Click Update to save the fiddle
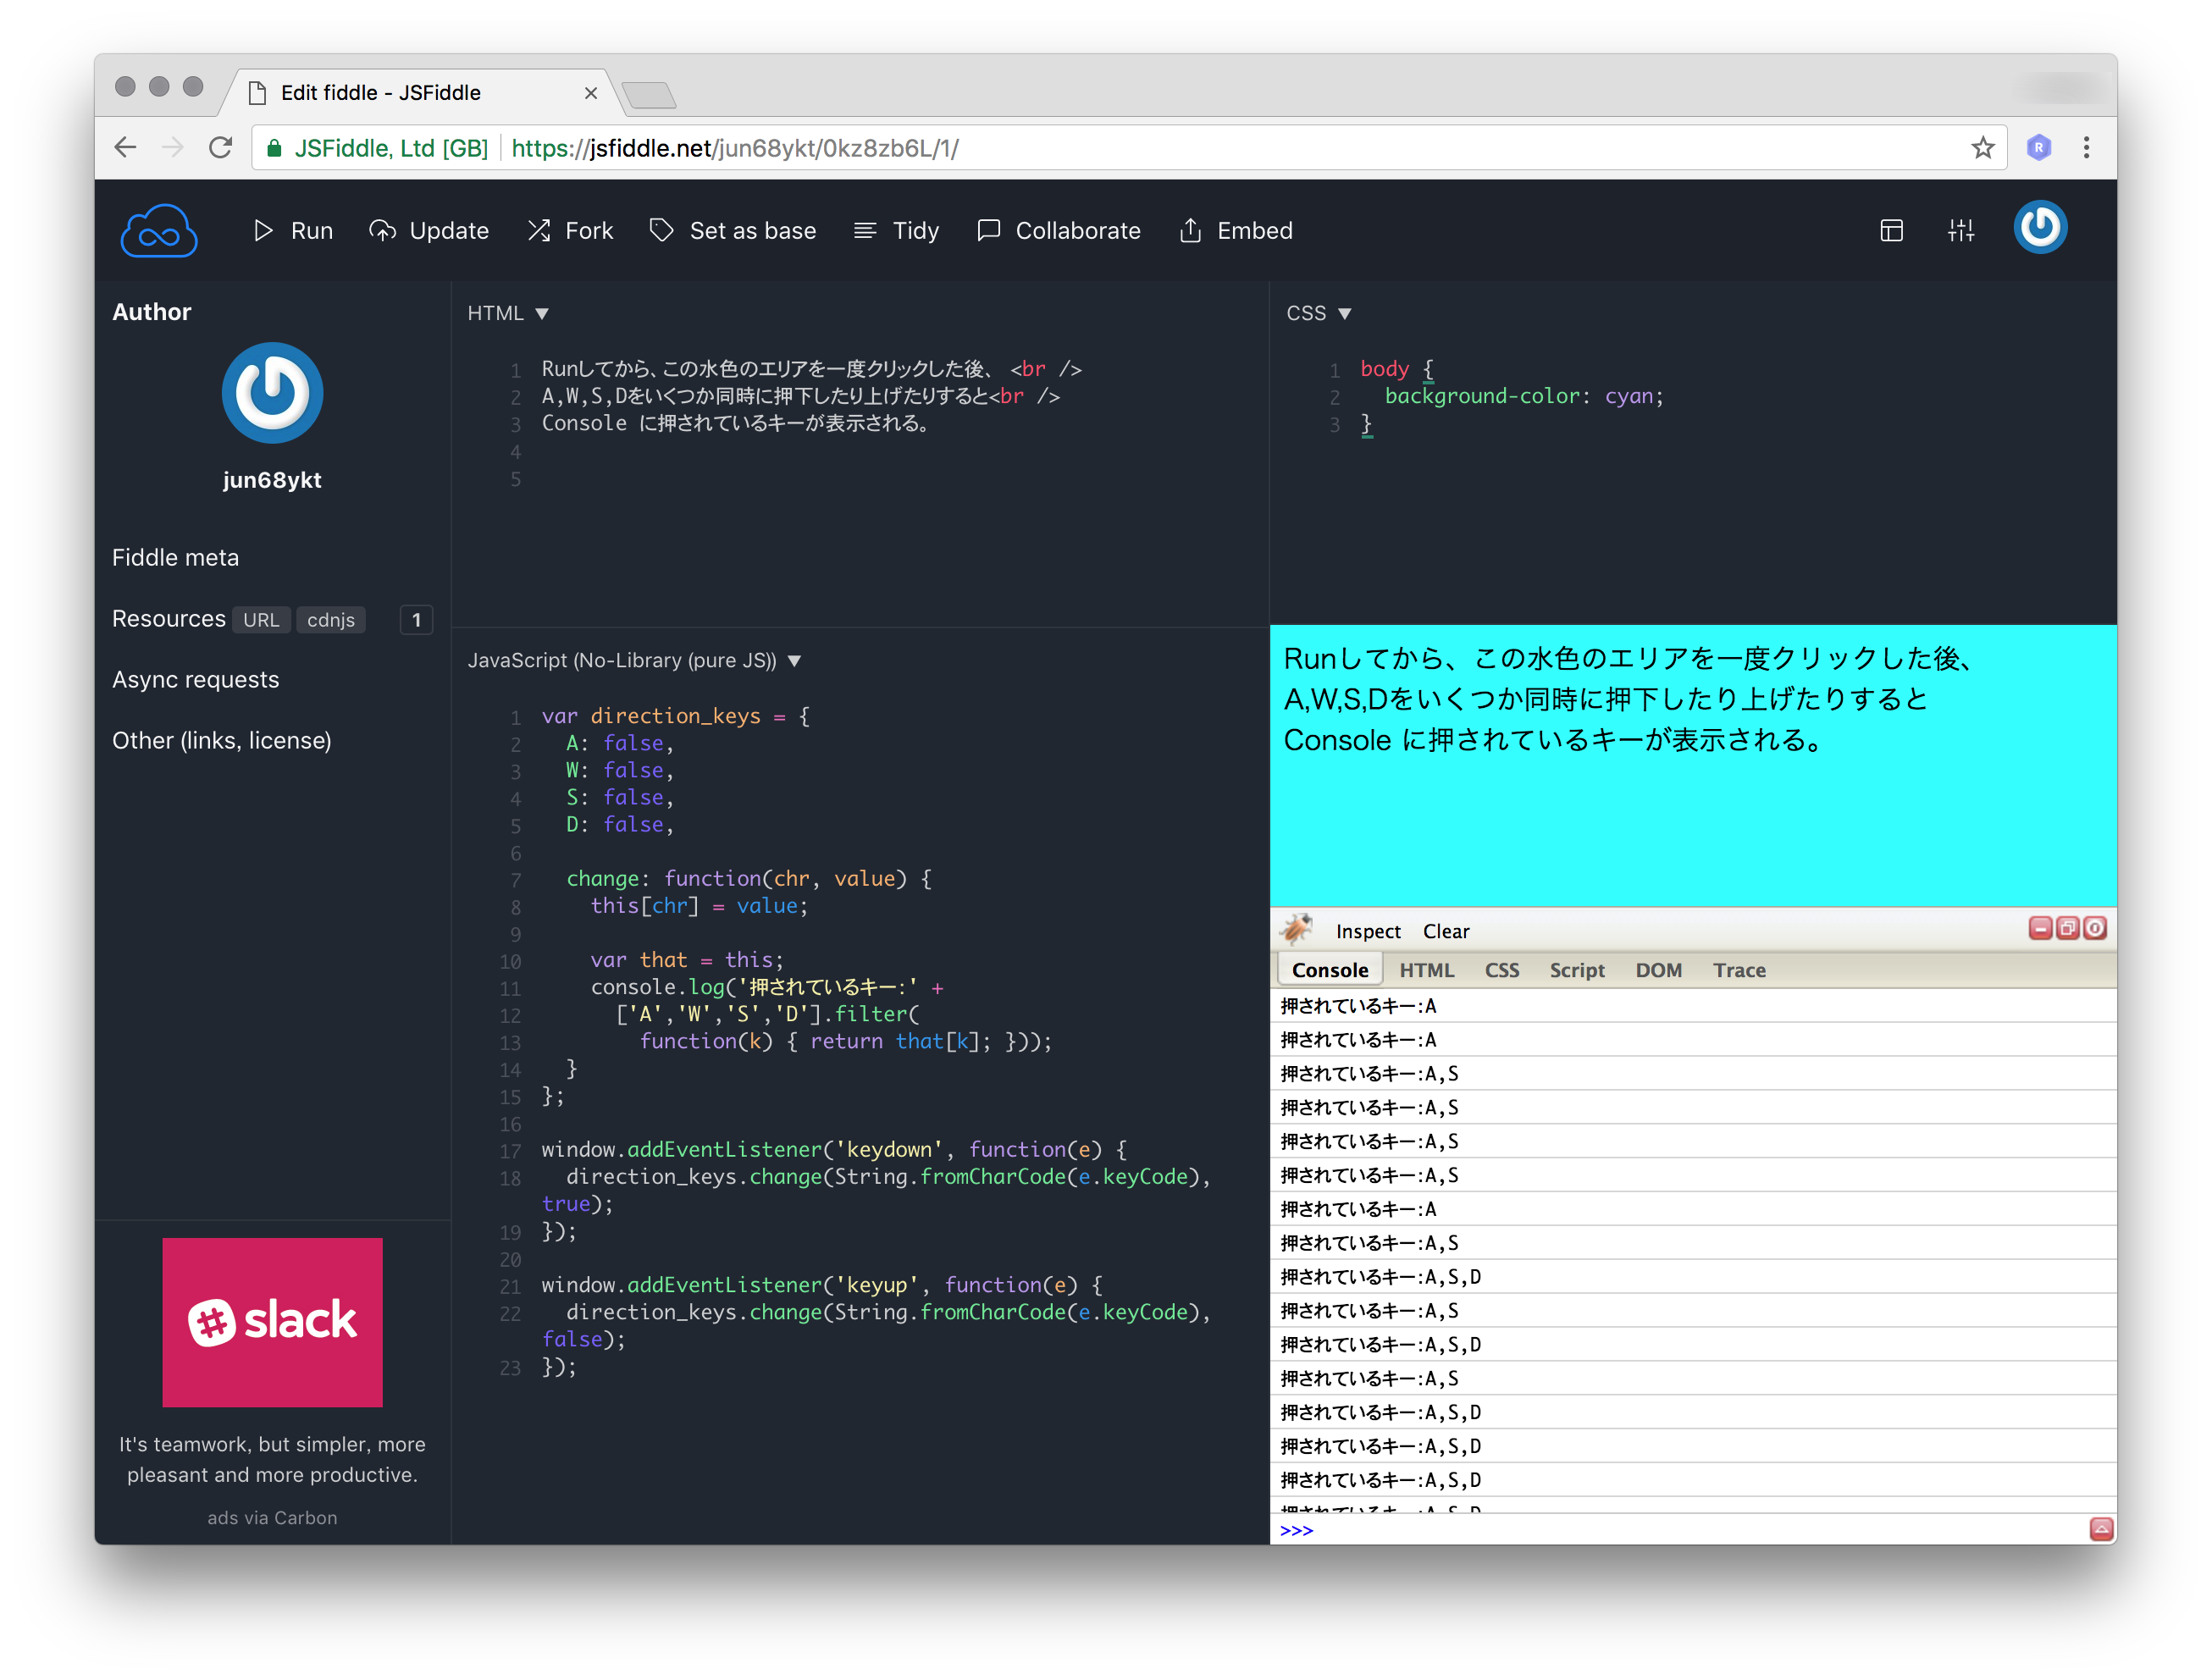Screen dimensions: 2212x1680 coord(429,231)
